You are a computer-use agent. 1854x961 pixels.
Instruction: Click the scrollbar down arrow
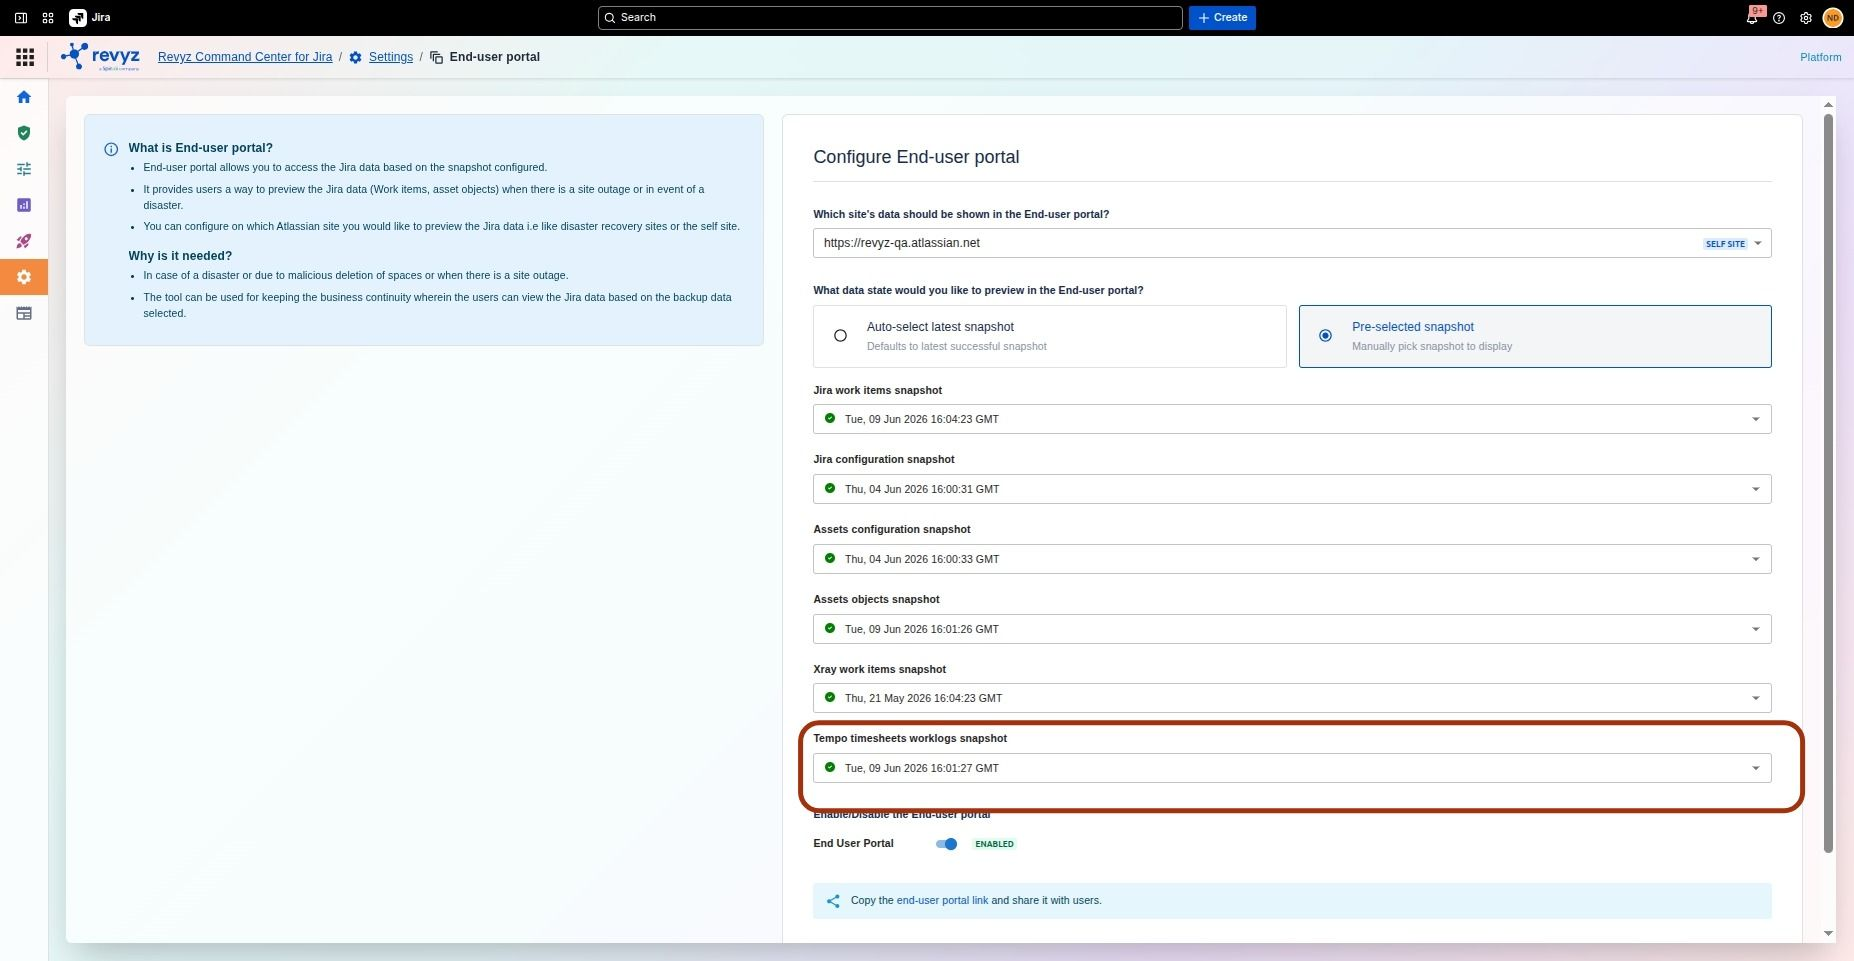pos(1828,934)
